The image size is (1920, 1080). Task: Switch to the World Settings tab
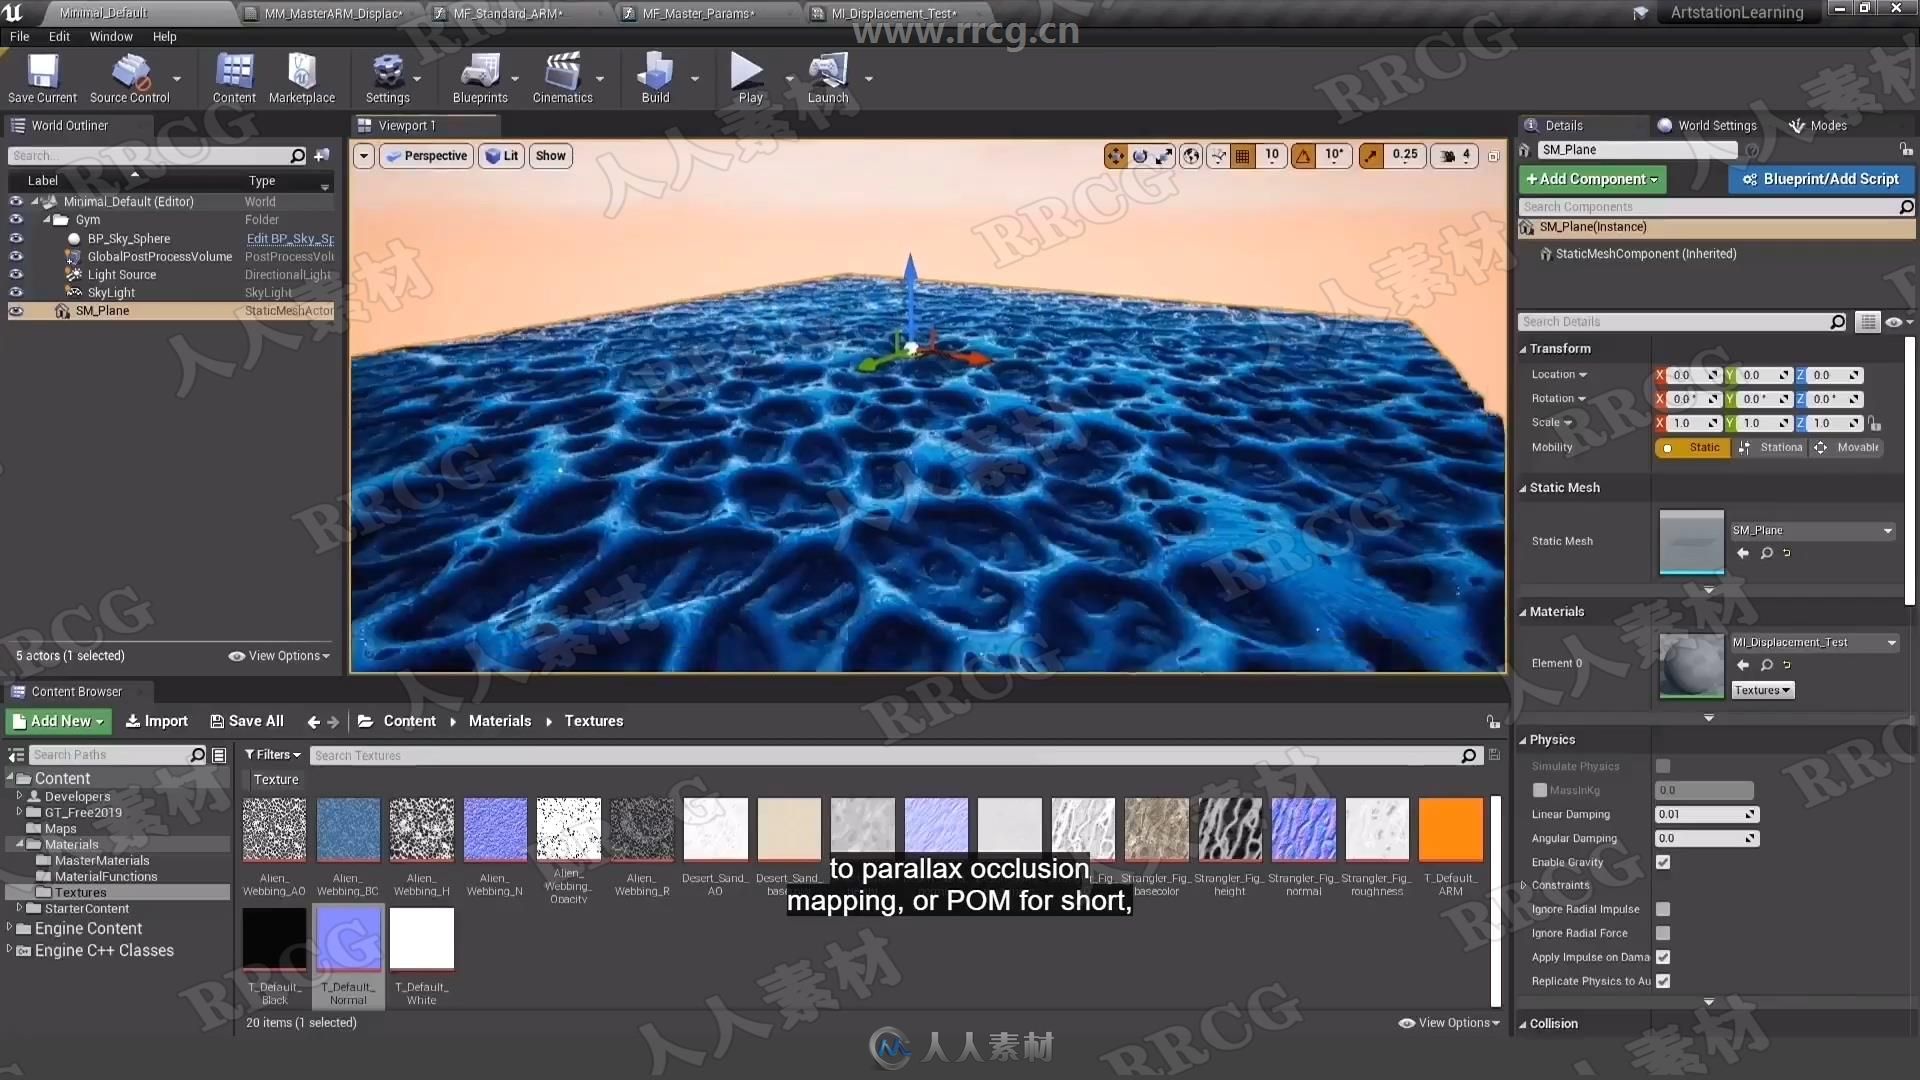point(1707,125)
